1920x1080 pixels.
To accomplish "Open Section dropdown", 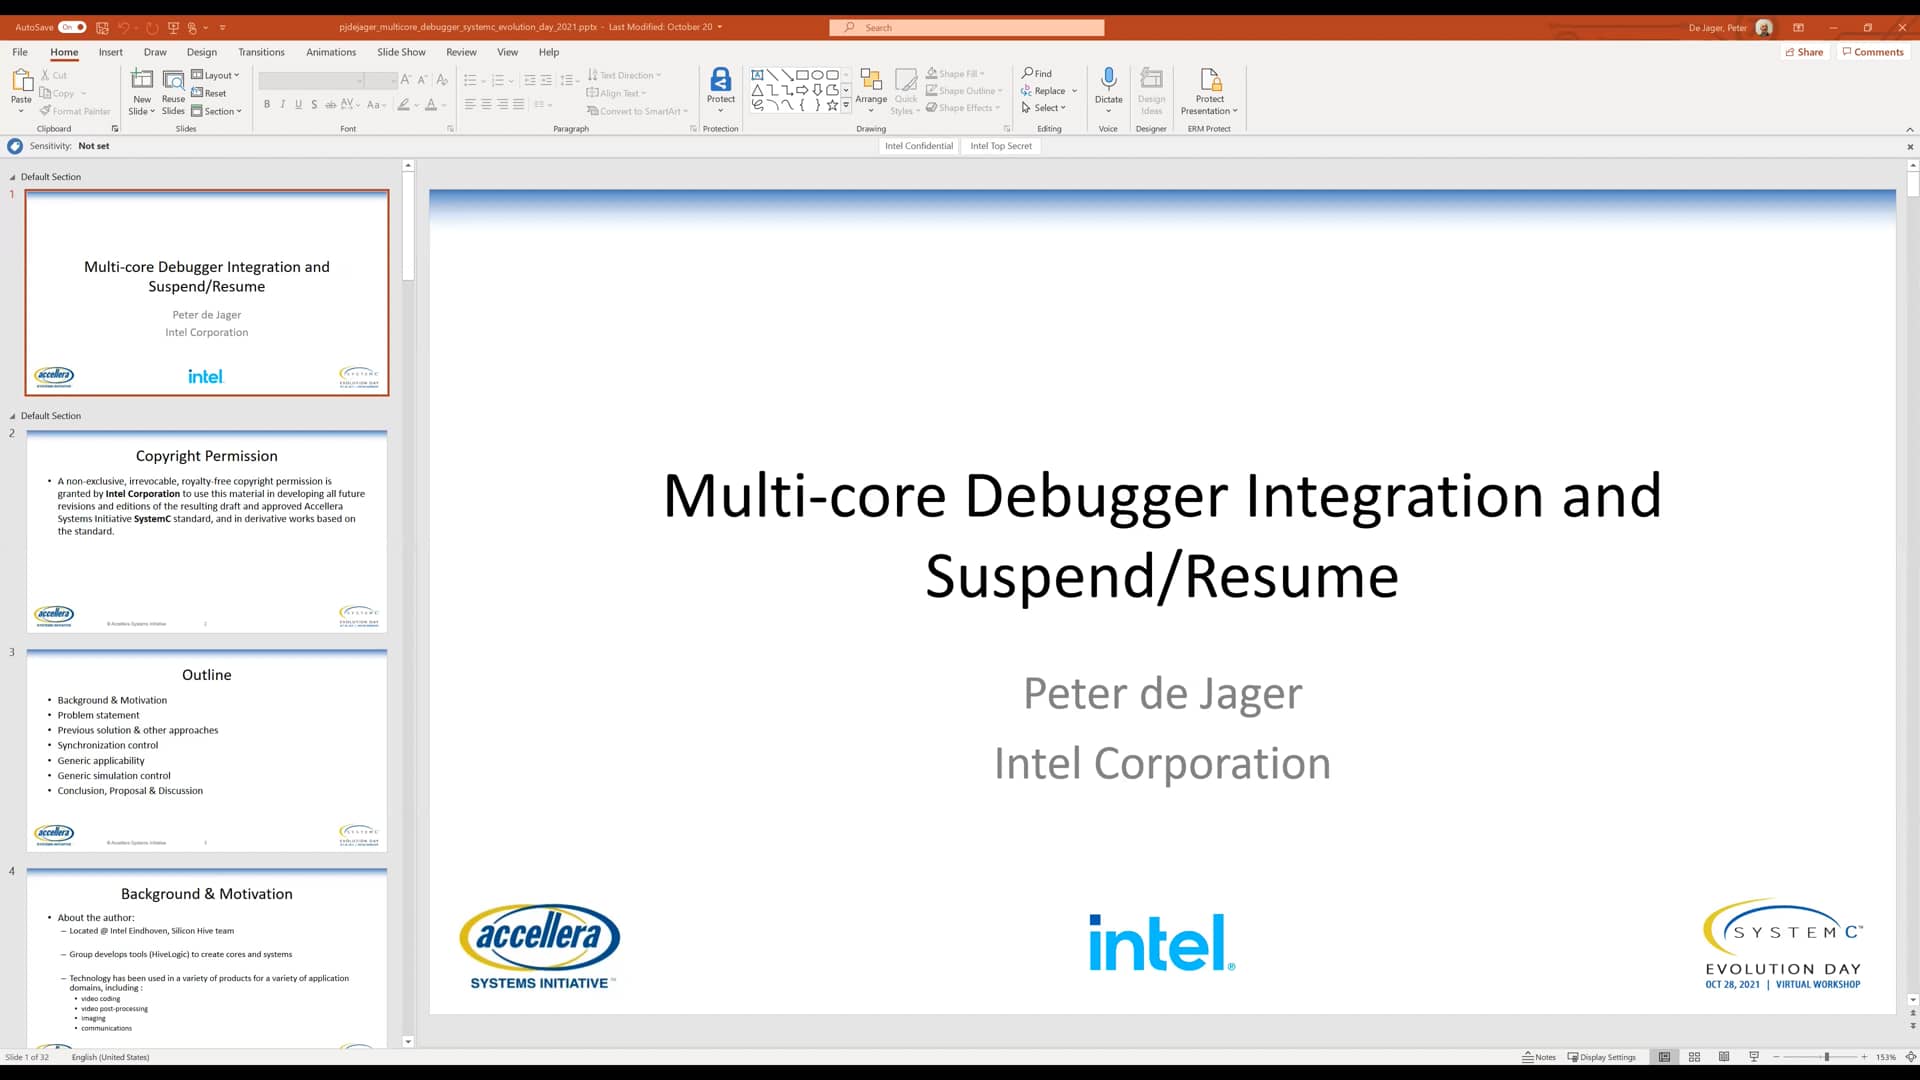I will [216, 111].
